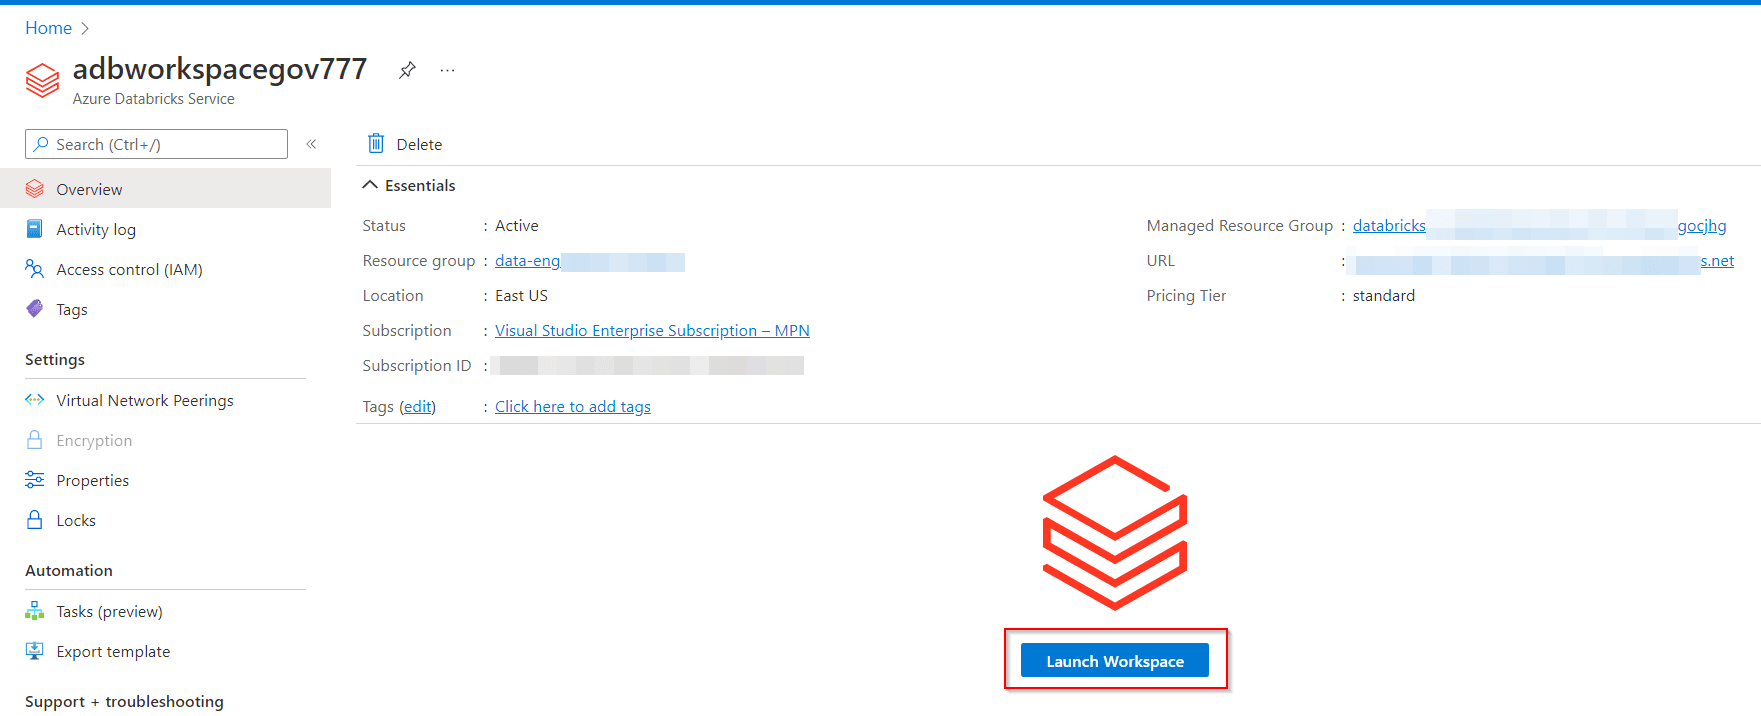The width and height of the screenshot is (1761, 716).
Task: Click the Virtual Network Peerings icon
Action: 34,399
